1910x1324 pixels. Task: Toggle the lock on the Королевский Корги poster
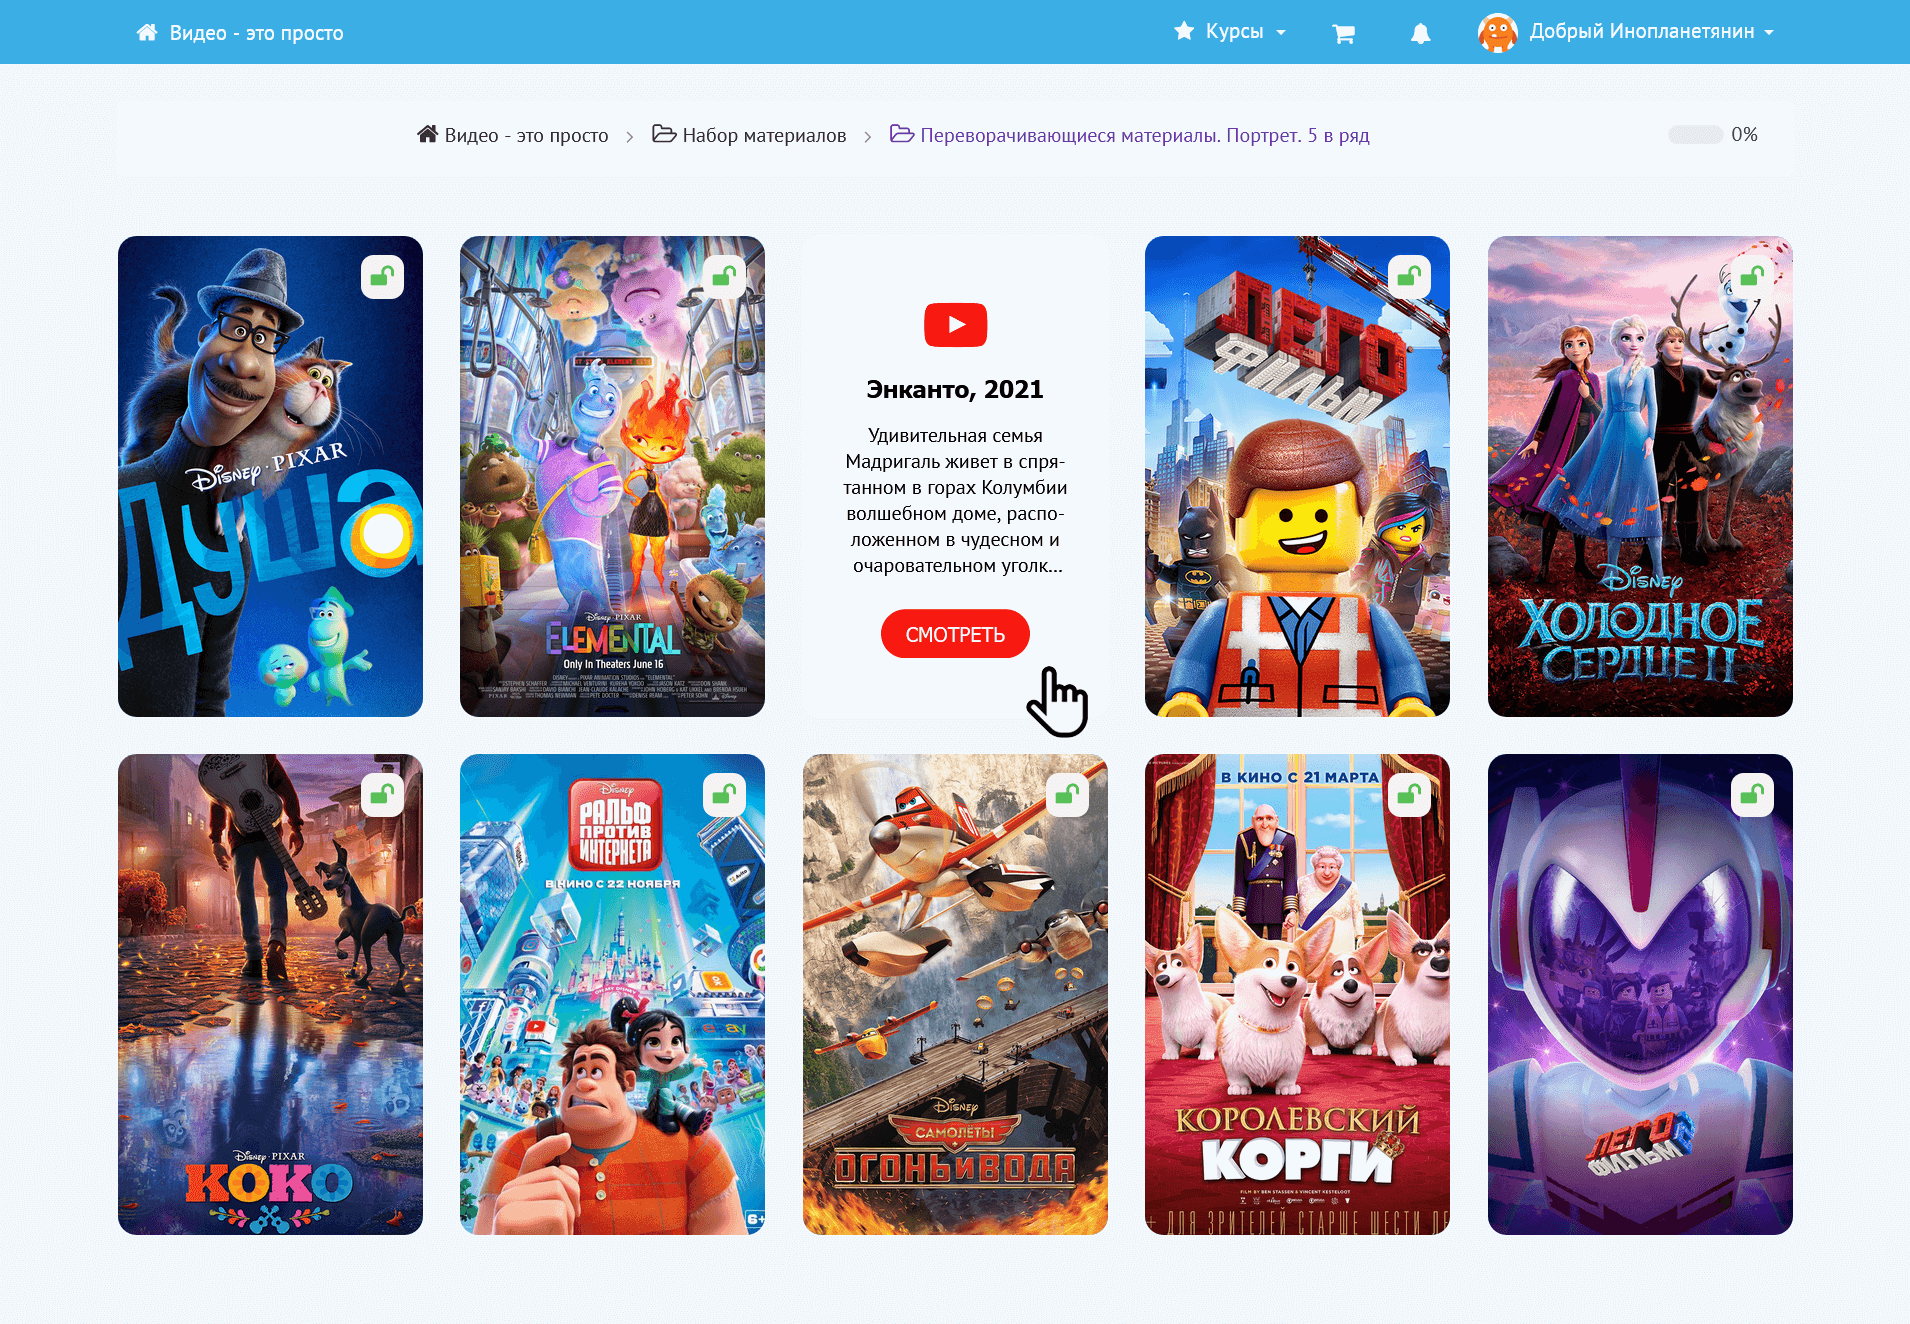coord(1409,795)
